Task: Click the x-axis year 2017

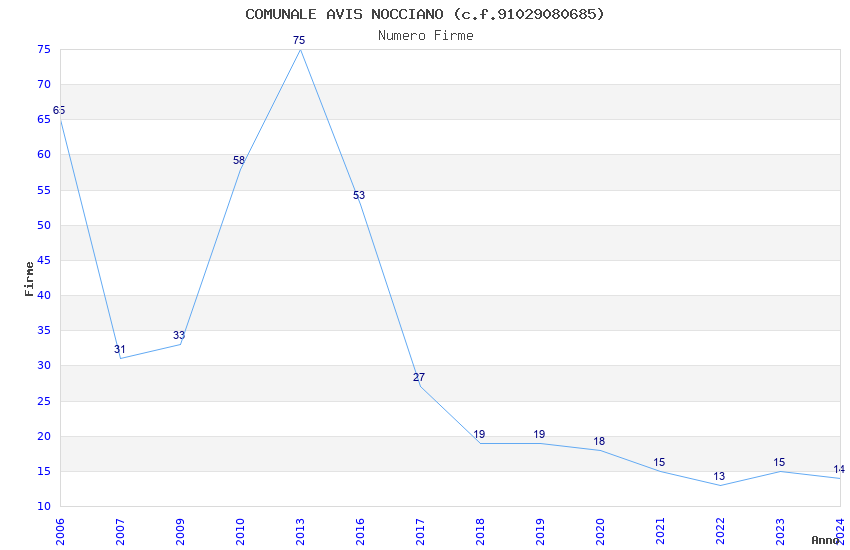Action: click(x=420, y=532)
